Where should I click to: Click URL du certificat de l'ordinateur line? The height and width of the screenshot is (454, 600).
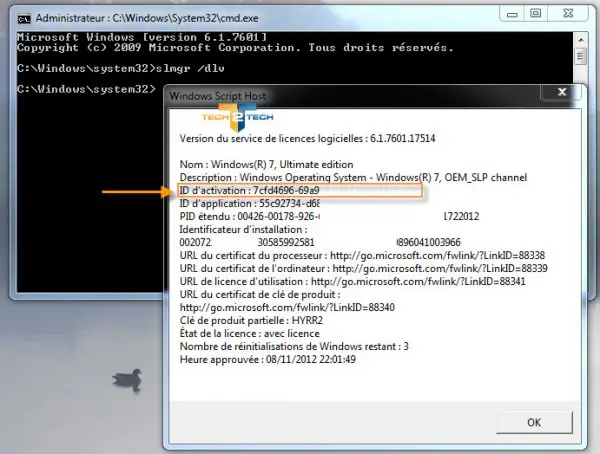point(364,268)
